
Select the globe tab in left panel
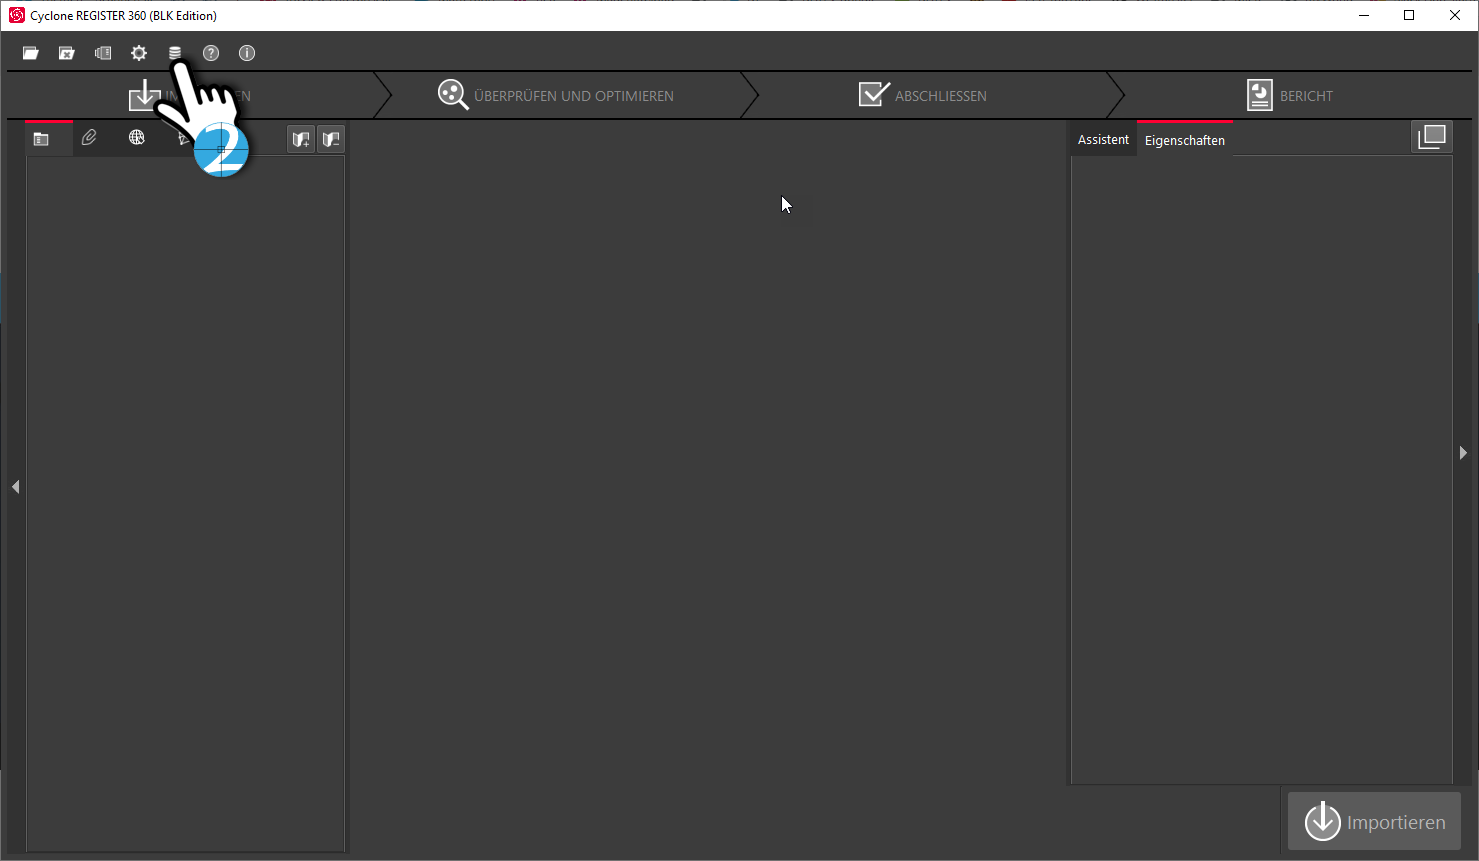coord(137,138)
